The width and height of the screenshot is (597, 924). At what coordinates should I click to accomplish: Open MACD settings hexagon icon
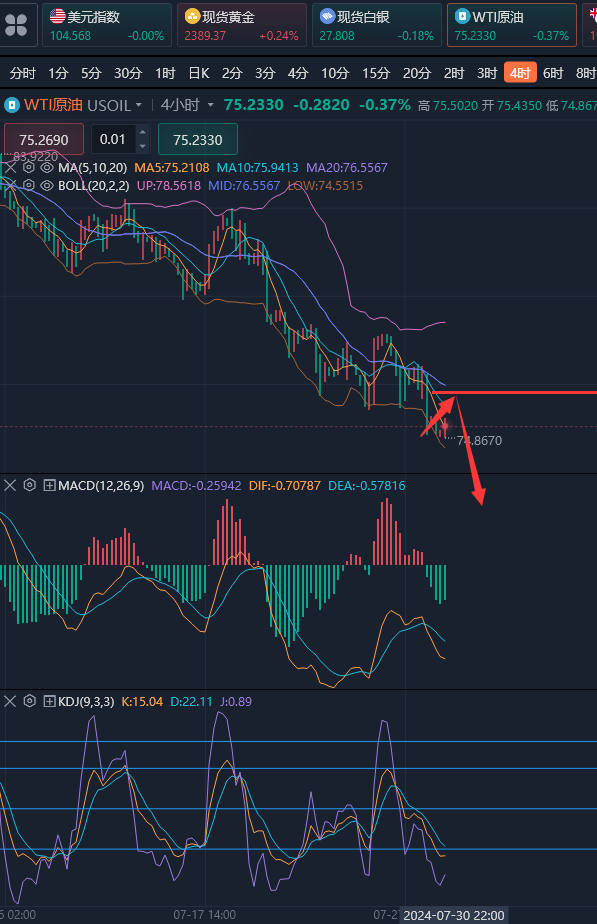pyautogui.click(x=29, y=485)
